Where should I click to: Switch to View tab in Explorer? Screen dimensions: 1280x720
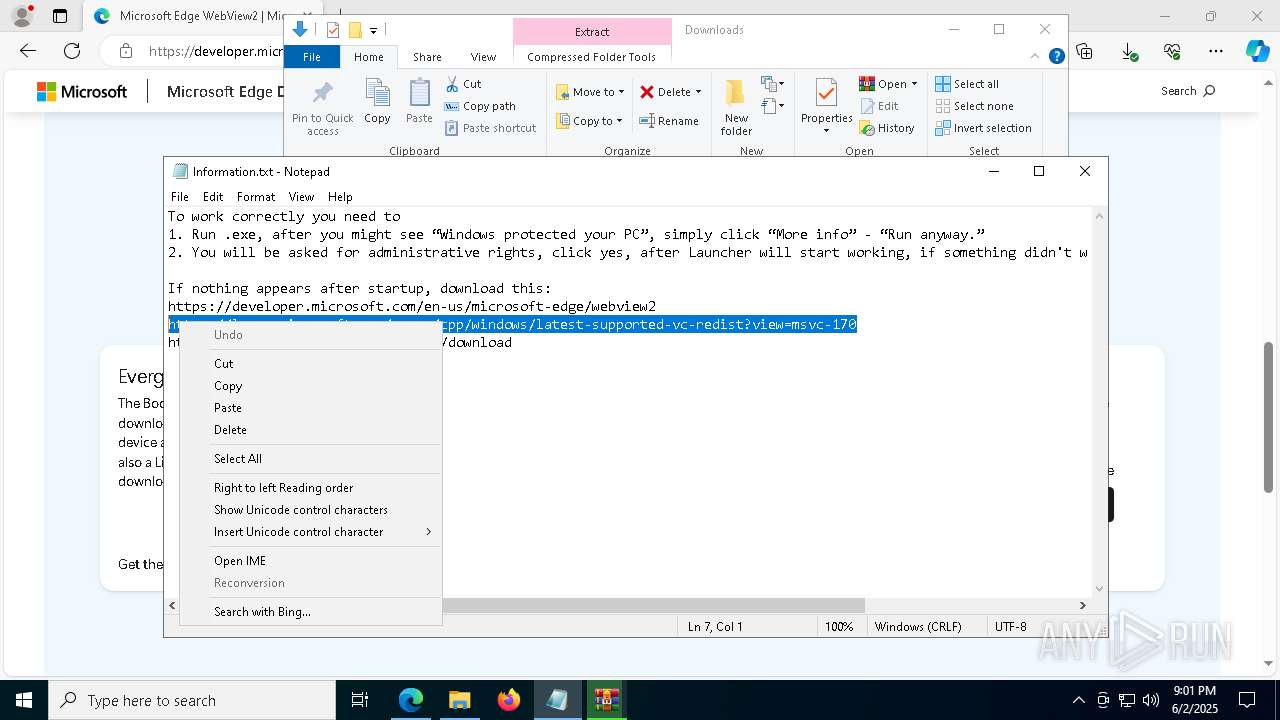[x=483, y=57]
